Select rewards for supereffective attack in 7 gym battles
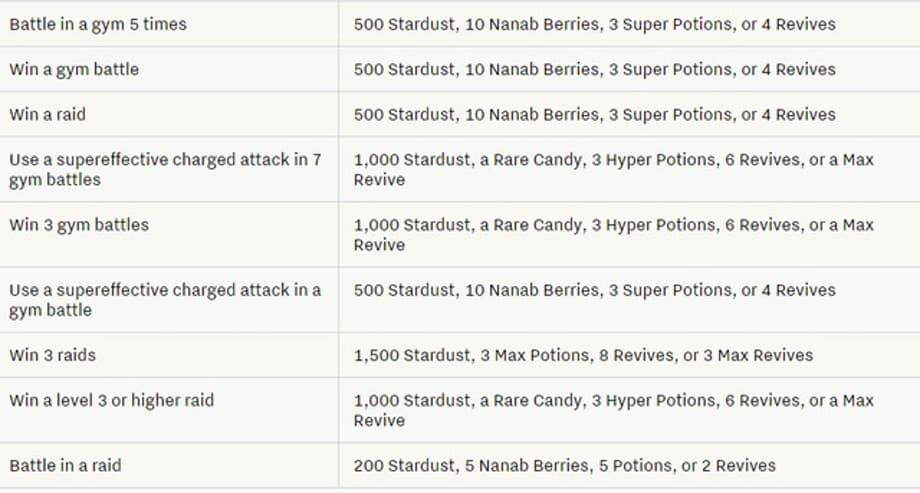The height and width of the screenshot is (493, 920). [x=613, y=169]
